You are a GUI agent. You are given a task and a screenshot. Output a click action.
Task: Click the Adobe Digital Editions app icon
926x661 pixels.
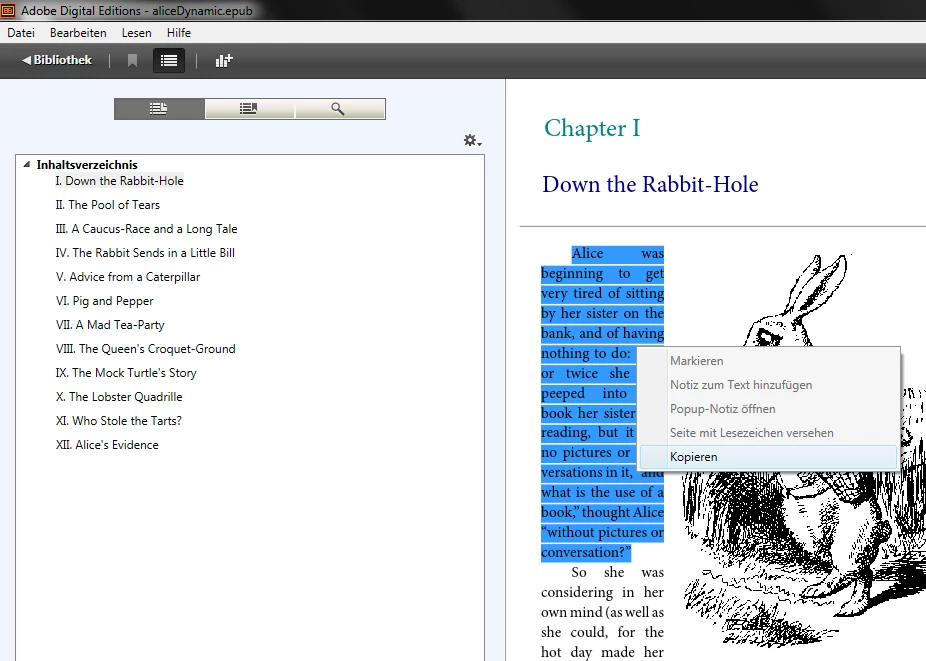[8, 10]
